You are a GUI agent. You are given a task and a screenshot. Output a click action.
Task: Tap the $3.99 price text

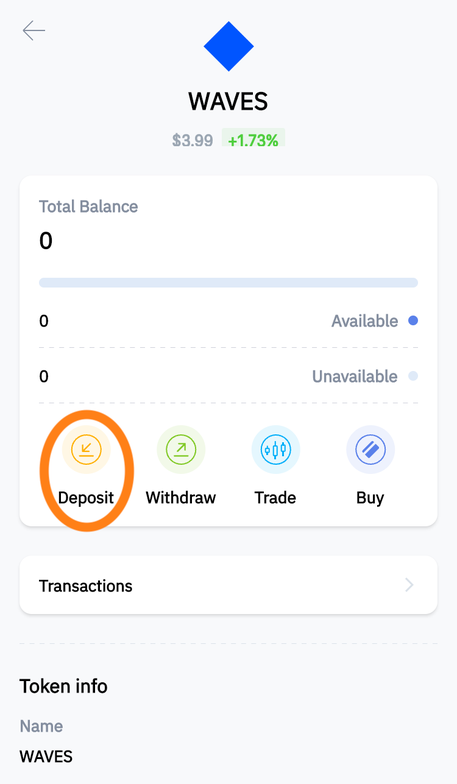(192, 140)
